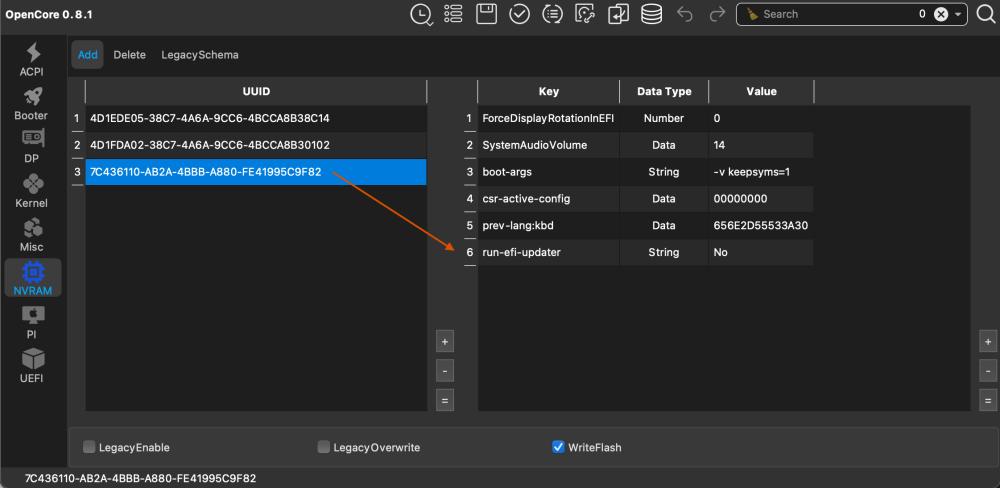Switch to the Delete tab

click(x=129, y=55)
